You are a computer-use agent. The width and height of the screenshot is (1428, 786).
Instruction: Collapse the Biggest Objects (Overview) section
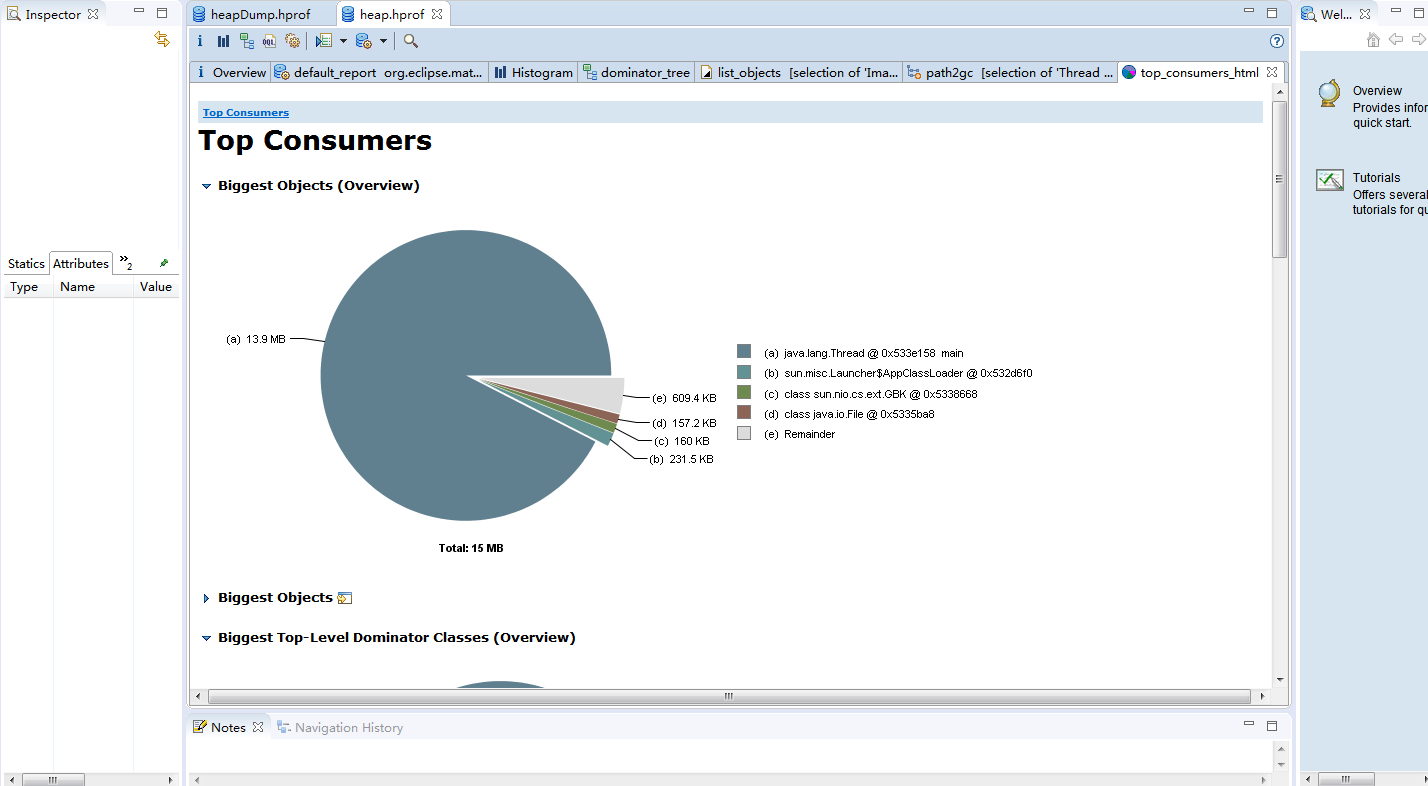[207, 186]
